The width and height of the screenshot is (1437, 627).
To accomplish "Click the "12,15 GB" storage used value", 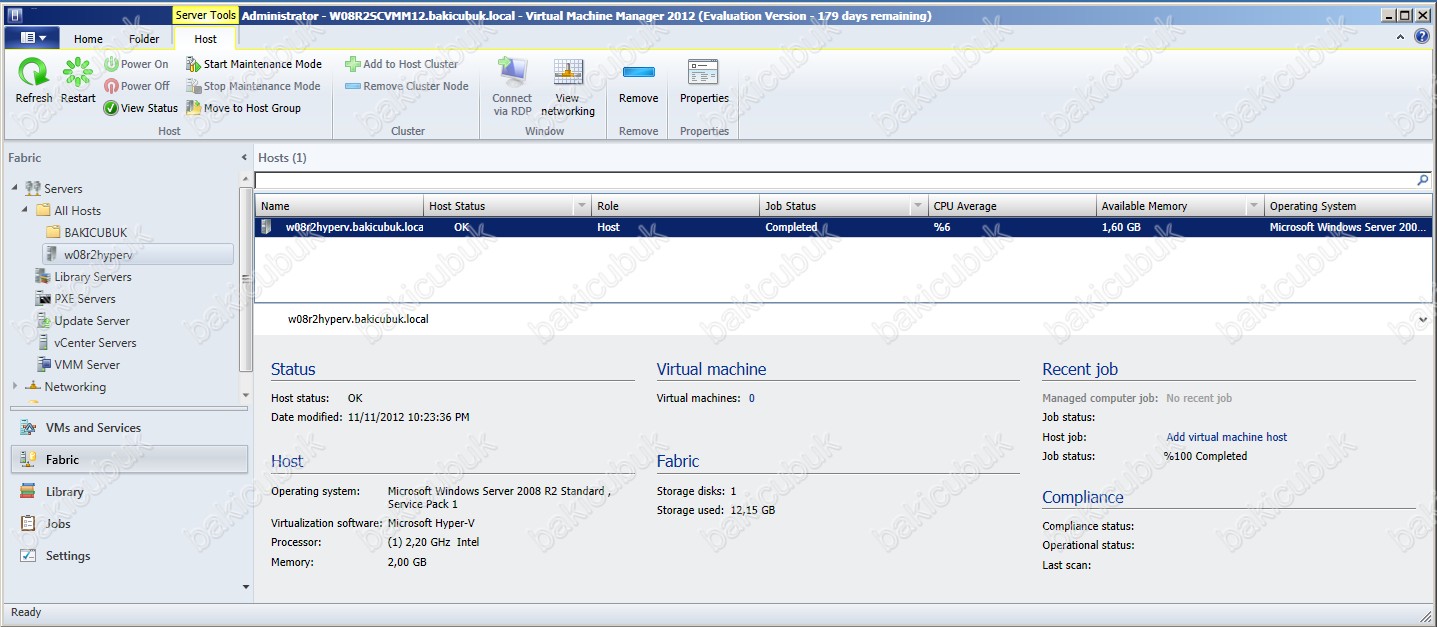I will (x=753, y=510).
